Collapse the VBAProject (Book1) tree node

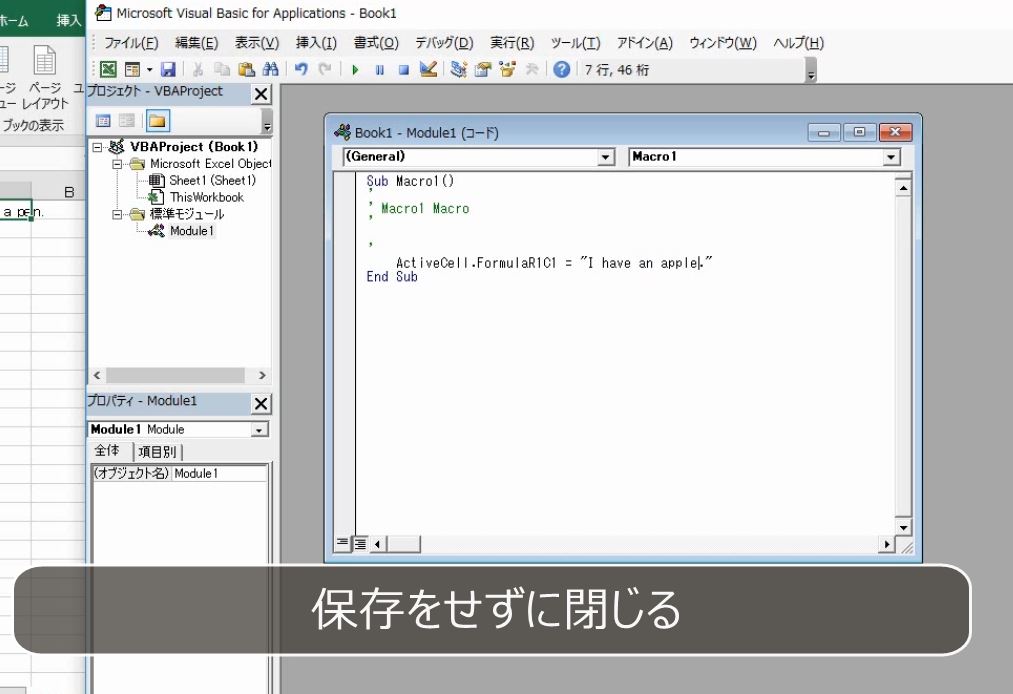point(97,147)
